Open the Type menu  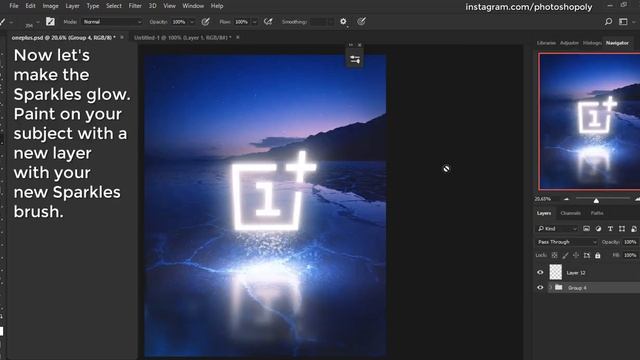tap(93, 6)
